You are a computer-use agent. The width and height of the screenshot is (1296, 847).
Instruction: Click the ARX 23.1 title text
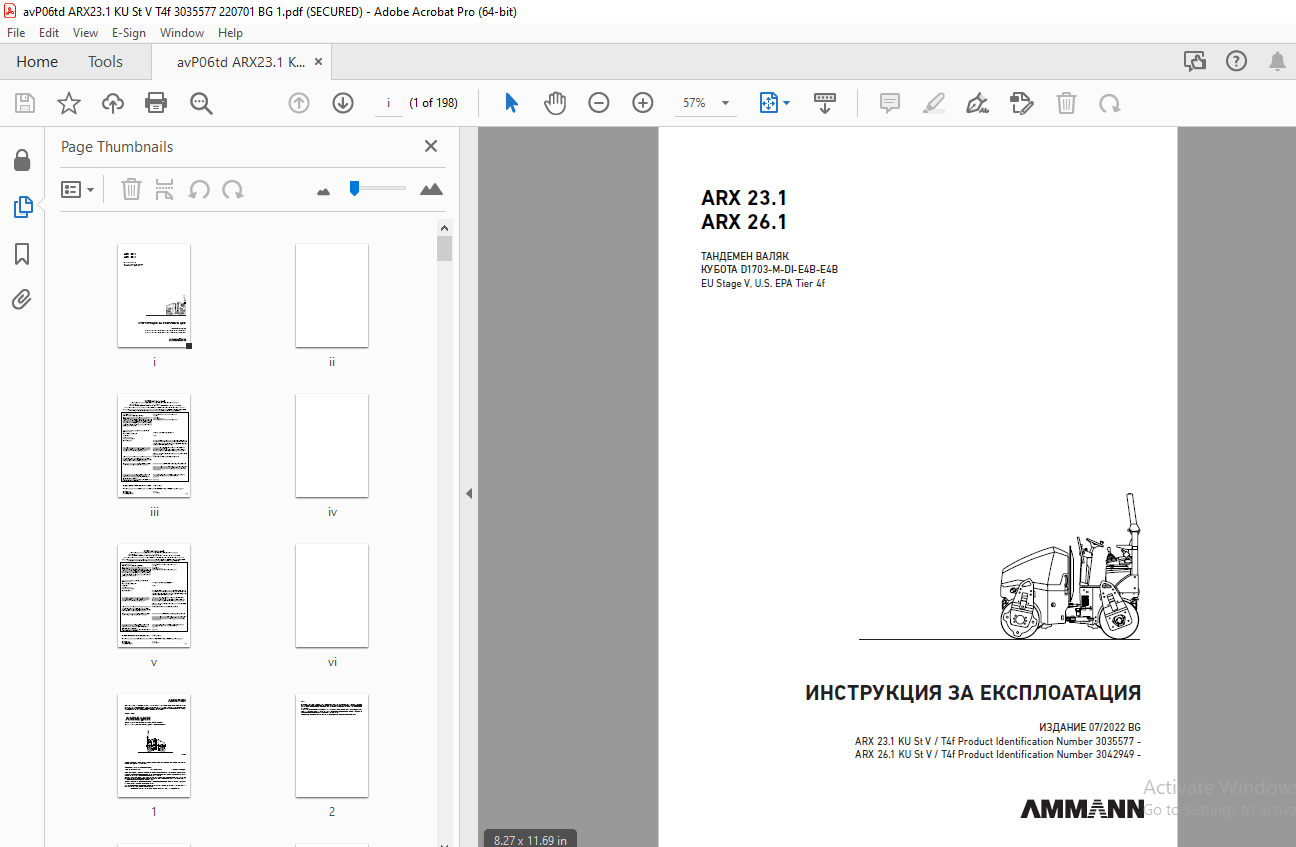[x=744, y=198]
